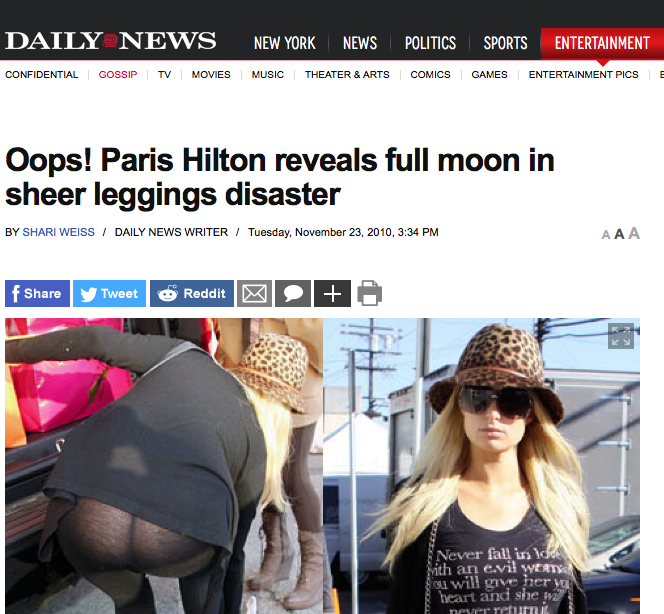The image size is (664, 614).
Task: Open author Shari Weiss's page
Action: pyautogui.click(x=58, y=232)
